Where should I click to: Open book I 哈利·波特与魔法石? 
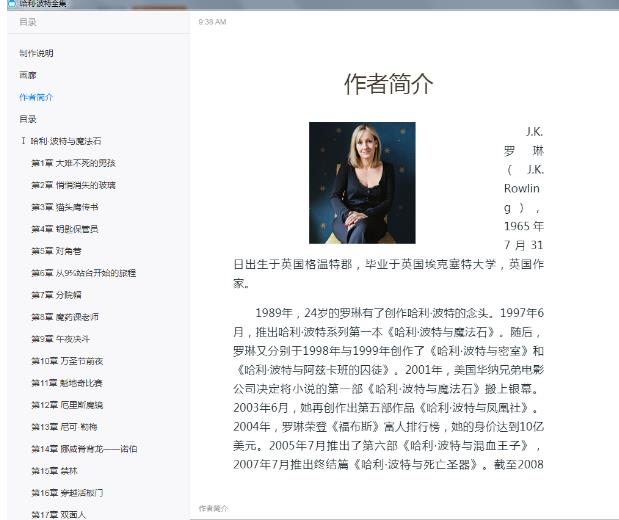coord(61,141)
